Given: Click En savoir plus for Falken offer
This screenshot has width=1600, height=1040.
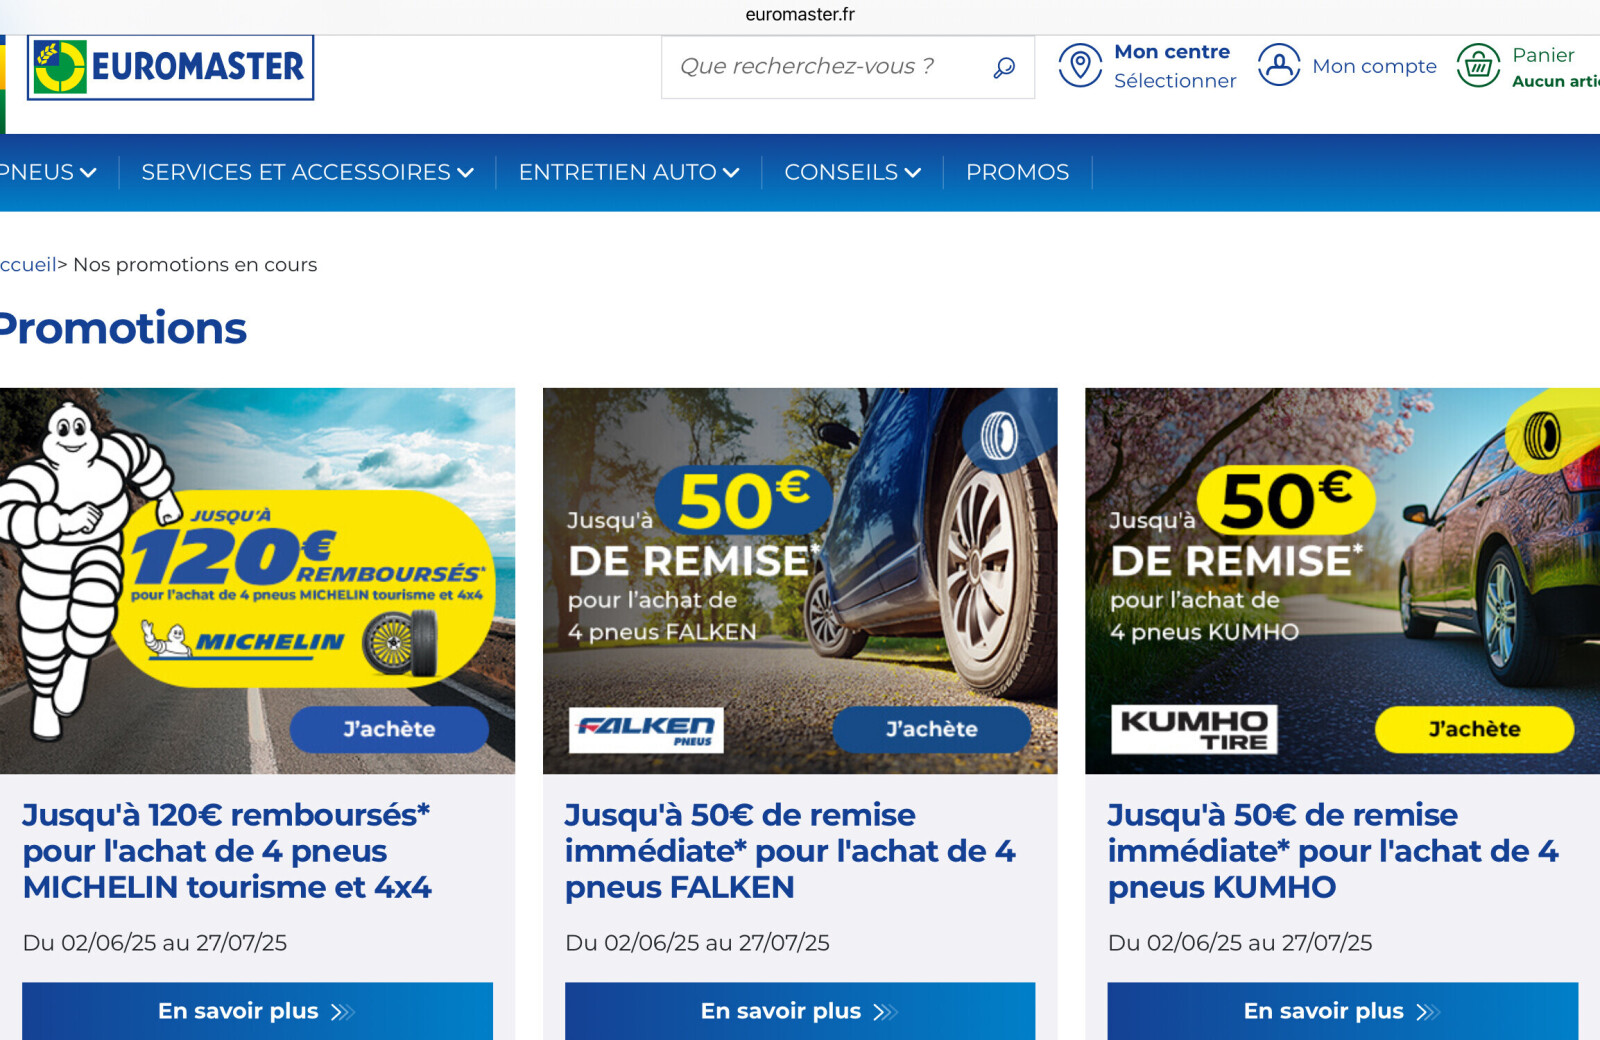Looking at the screenshot, I should pos(800,1011).
